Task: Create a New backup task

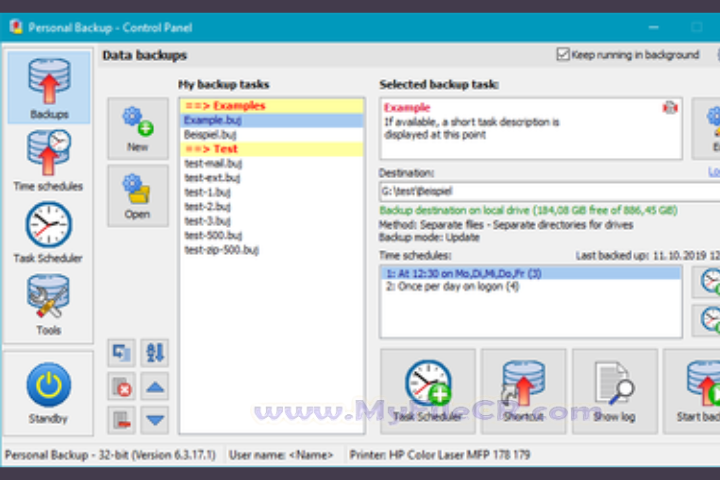Action: point(138,129)
